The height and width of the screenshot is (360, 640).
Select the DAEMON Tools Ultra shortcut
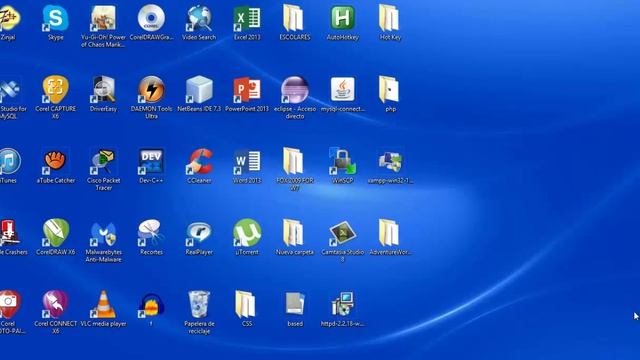[151, 90]
